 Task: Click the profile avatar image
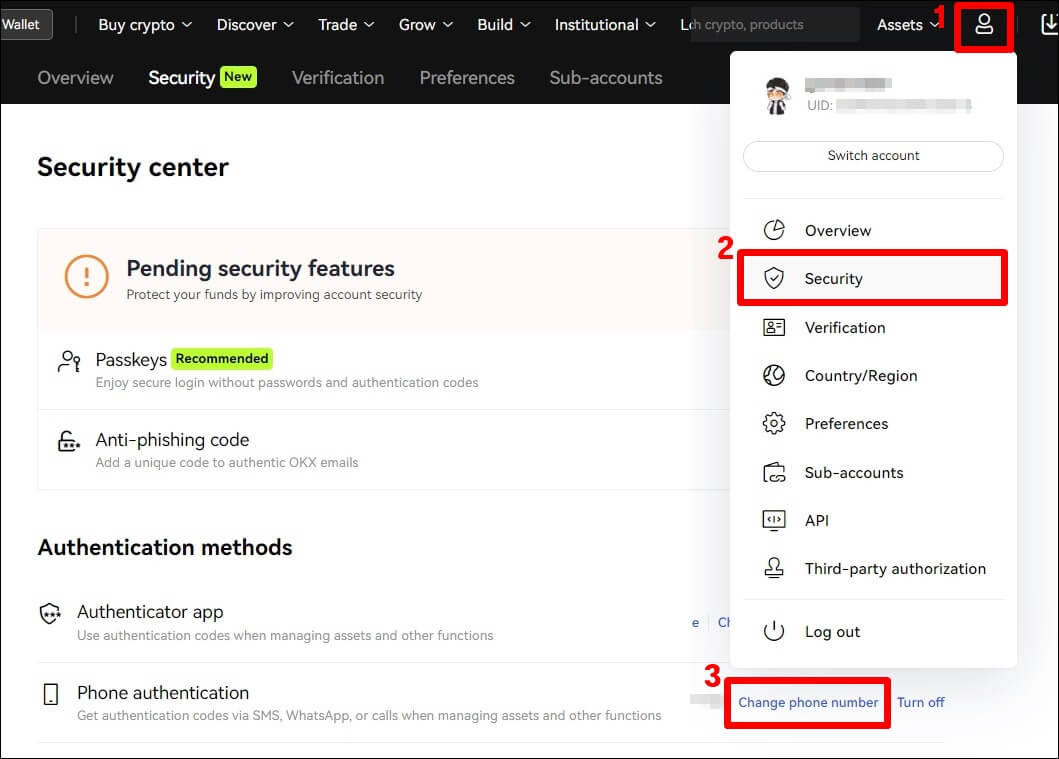point(777,96)
